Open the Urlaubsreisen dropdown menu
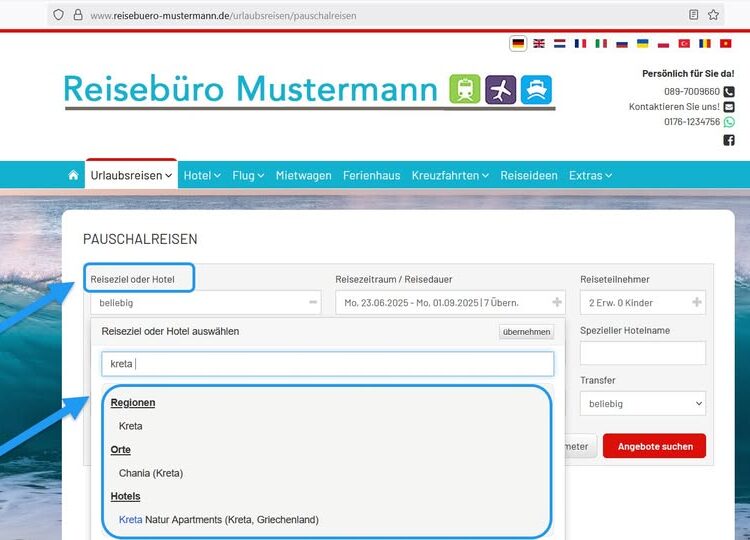The width and height of the screenshot is (750, 540). point(131,176)
